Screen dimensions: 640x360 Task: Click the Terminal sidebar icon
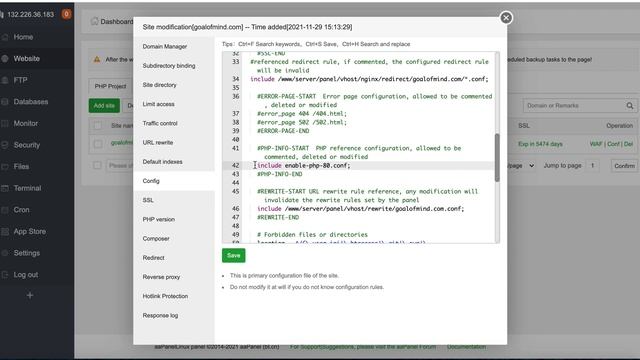click(x=5, y=188)
